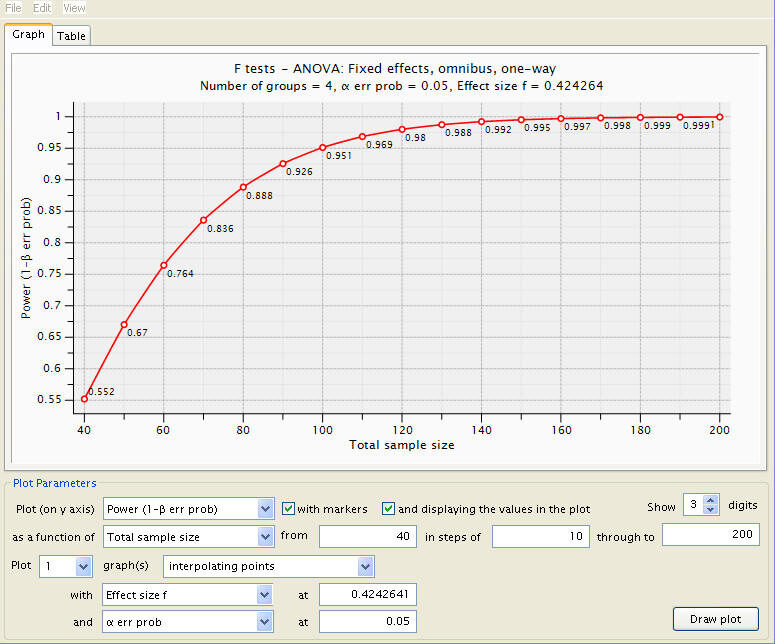Click the value label 0.995 in plot
Image resolution: width=775 pixels, height=644 pixels.
[537, 128]
